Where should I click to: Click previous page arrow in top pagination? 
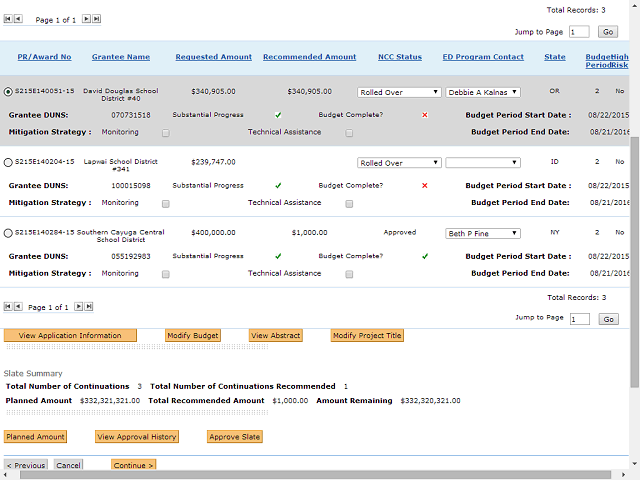19,19
